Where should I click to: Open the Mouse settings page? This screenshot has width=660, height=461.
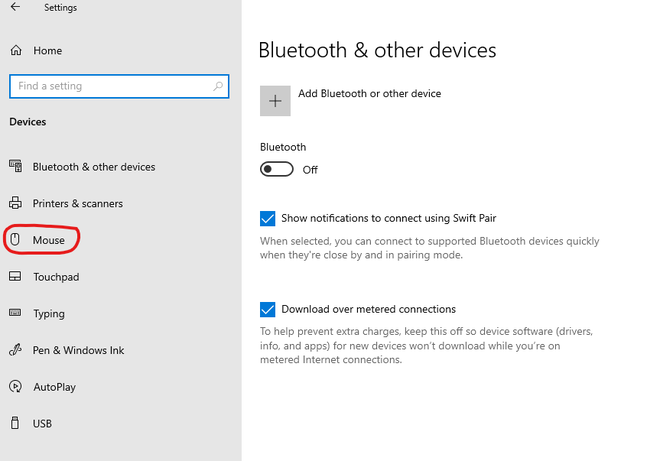coord(48,240)
